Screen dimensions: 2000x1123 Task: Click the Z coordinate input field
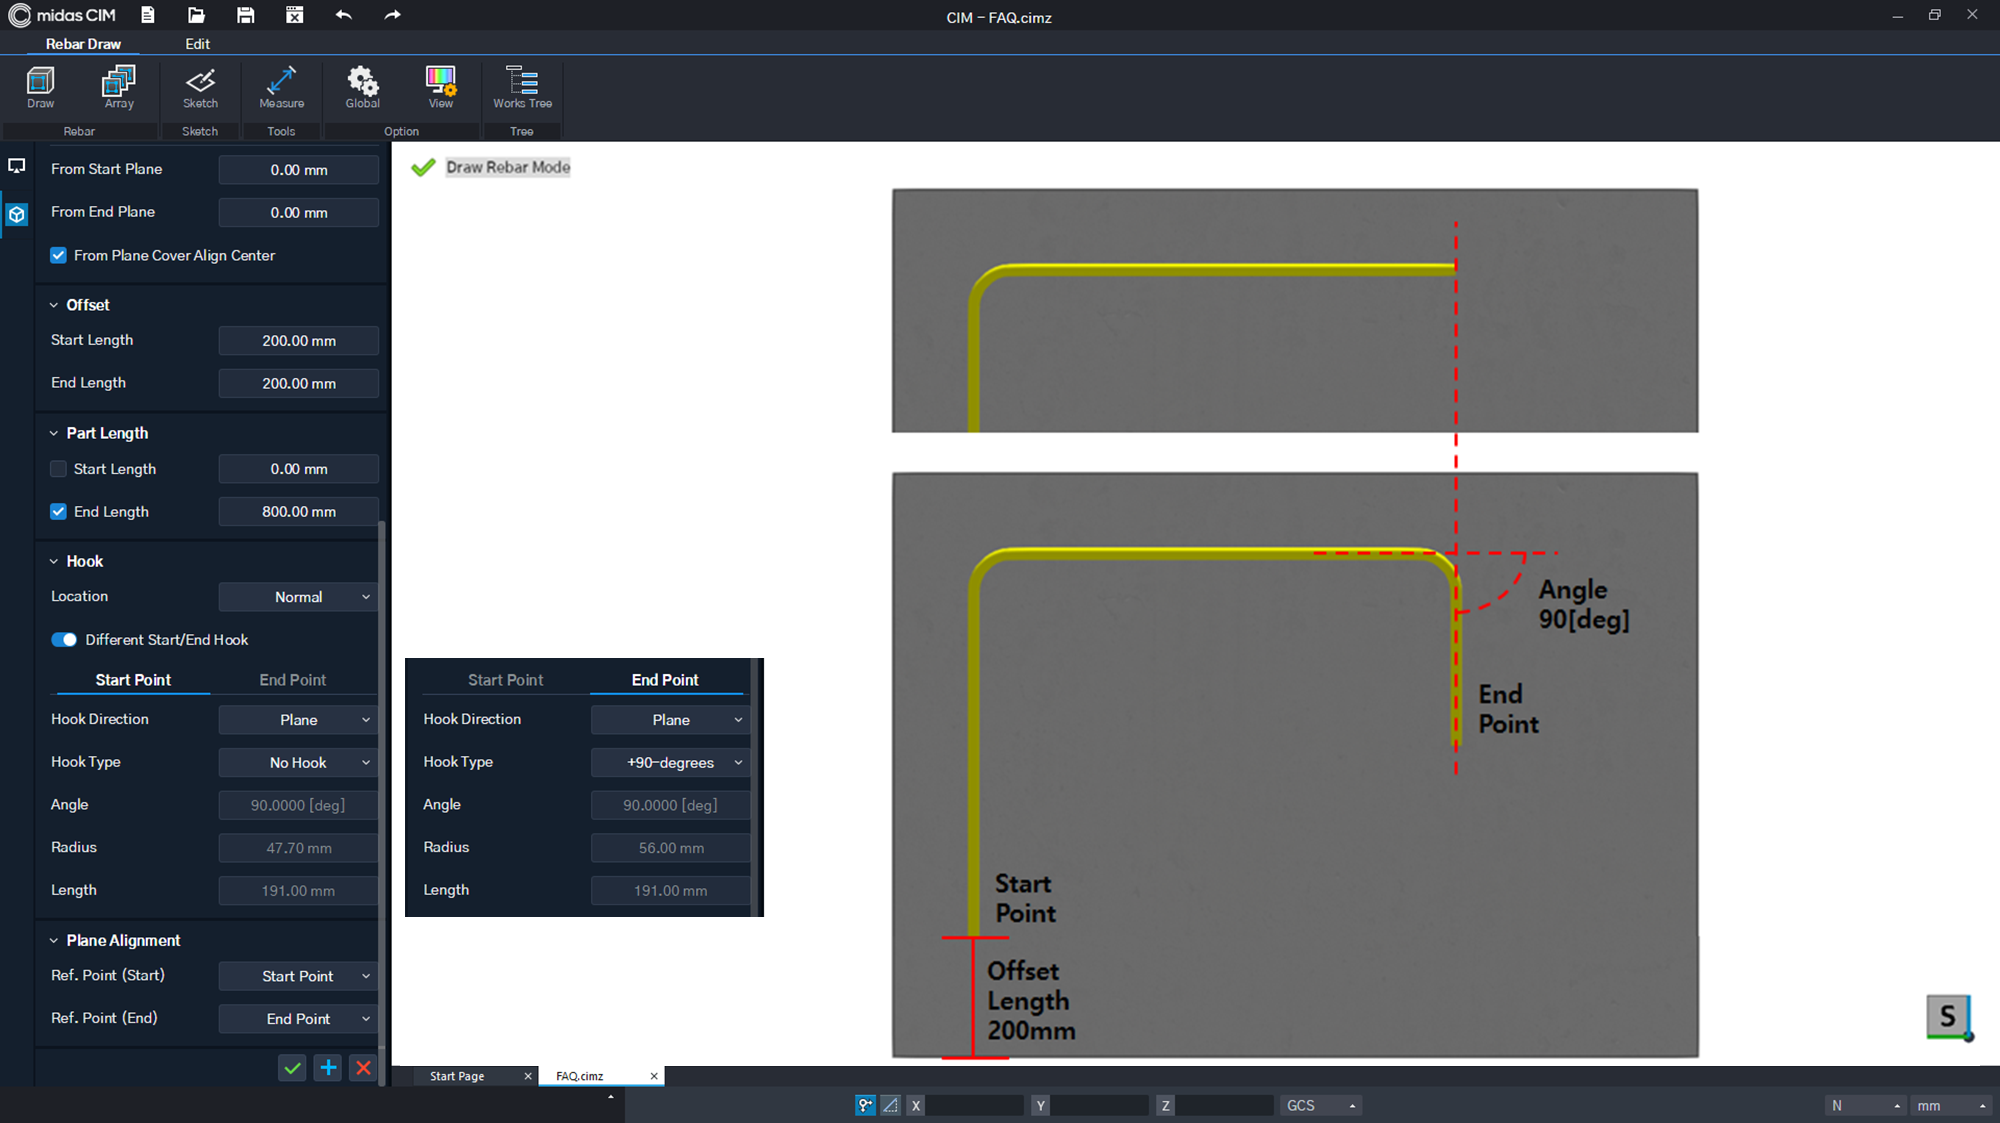click(1225, 1105)
